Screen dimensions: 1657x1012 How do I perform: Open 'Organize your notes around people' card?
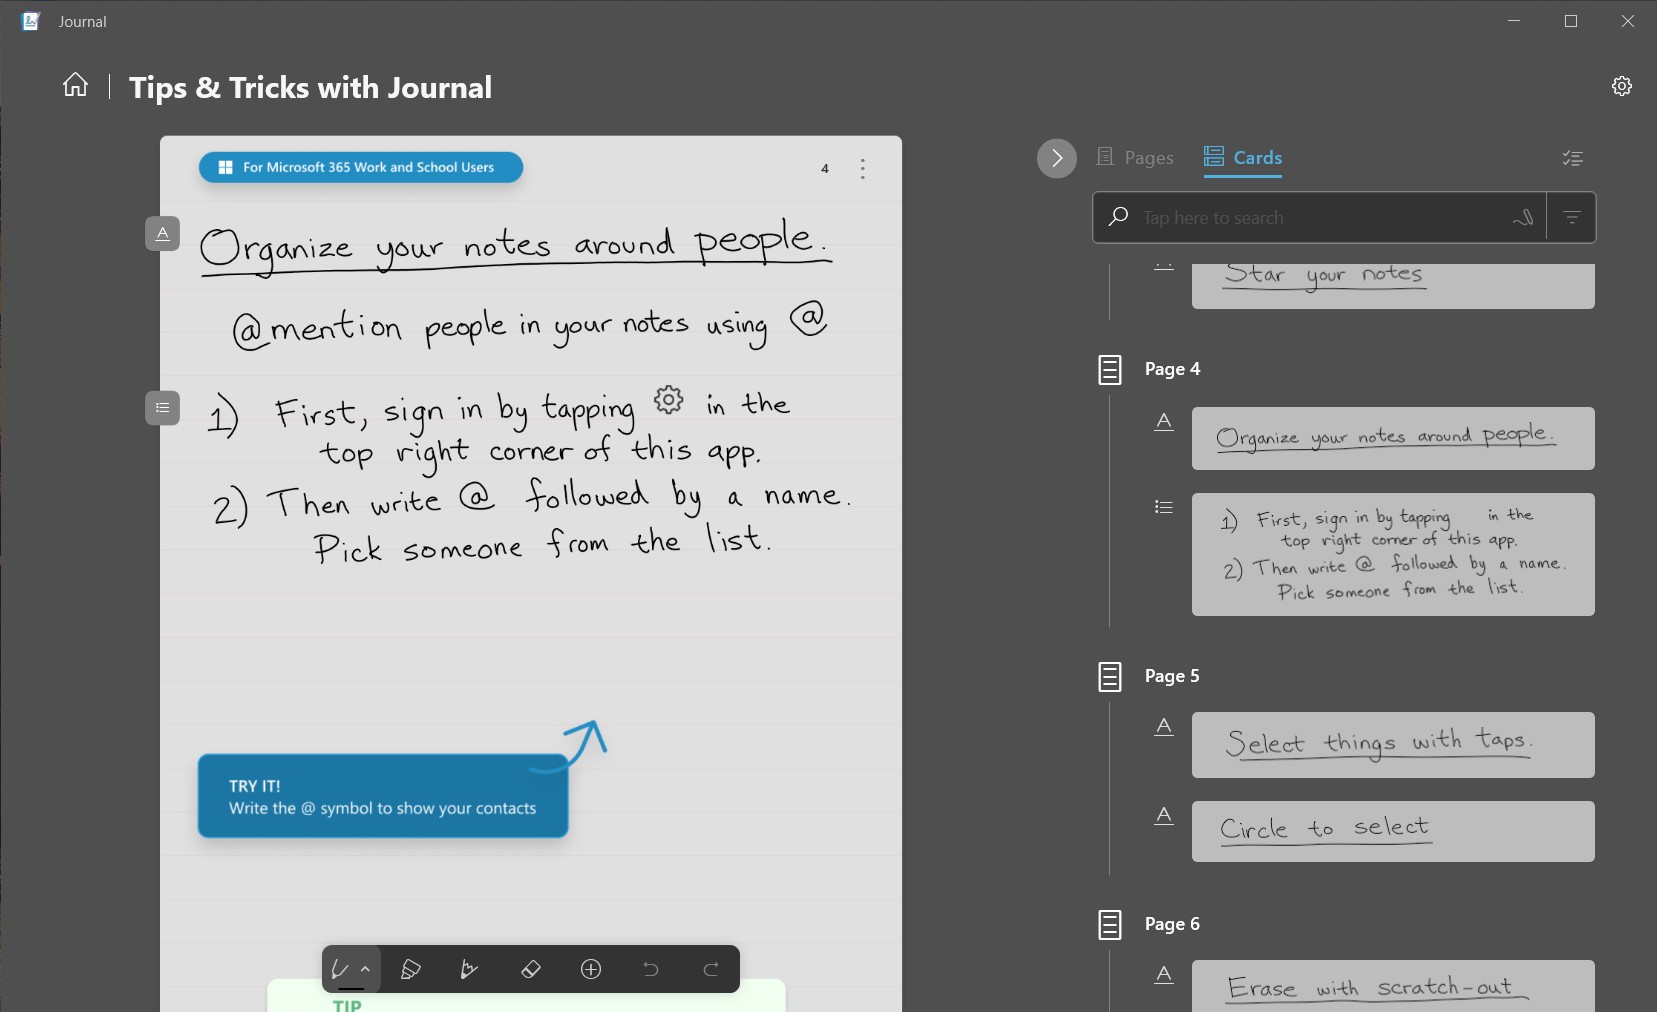pyautogui.click(x=1393, y=438)
